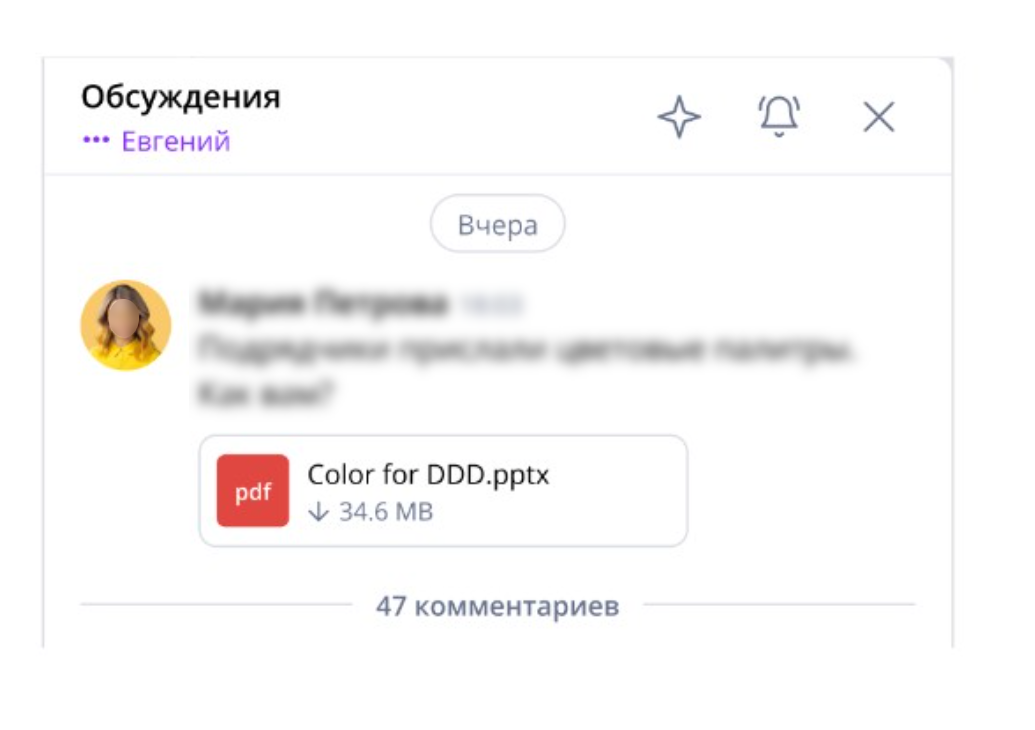Click the second line of the blurred message
This screenshot has height=730, width=1035.
point(265,394)
